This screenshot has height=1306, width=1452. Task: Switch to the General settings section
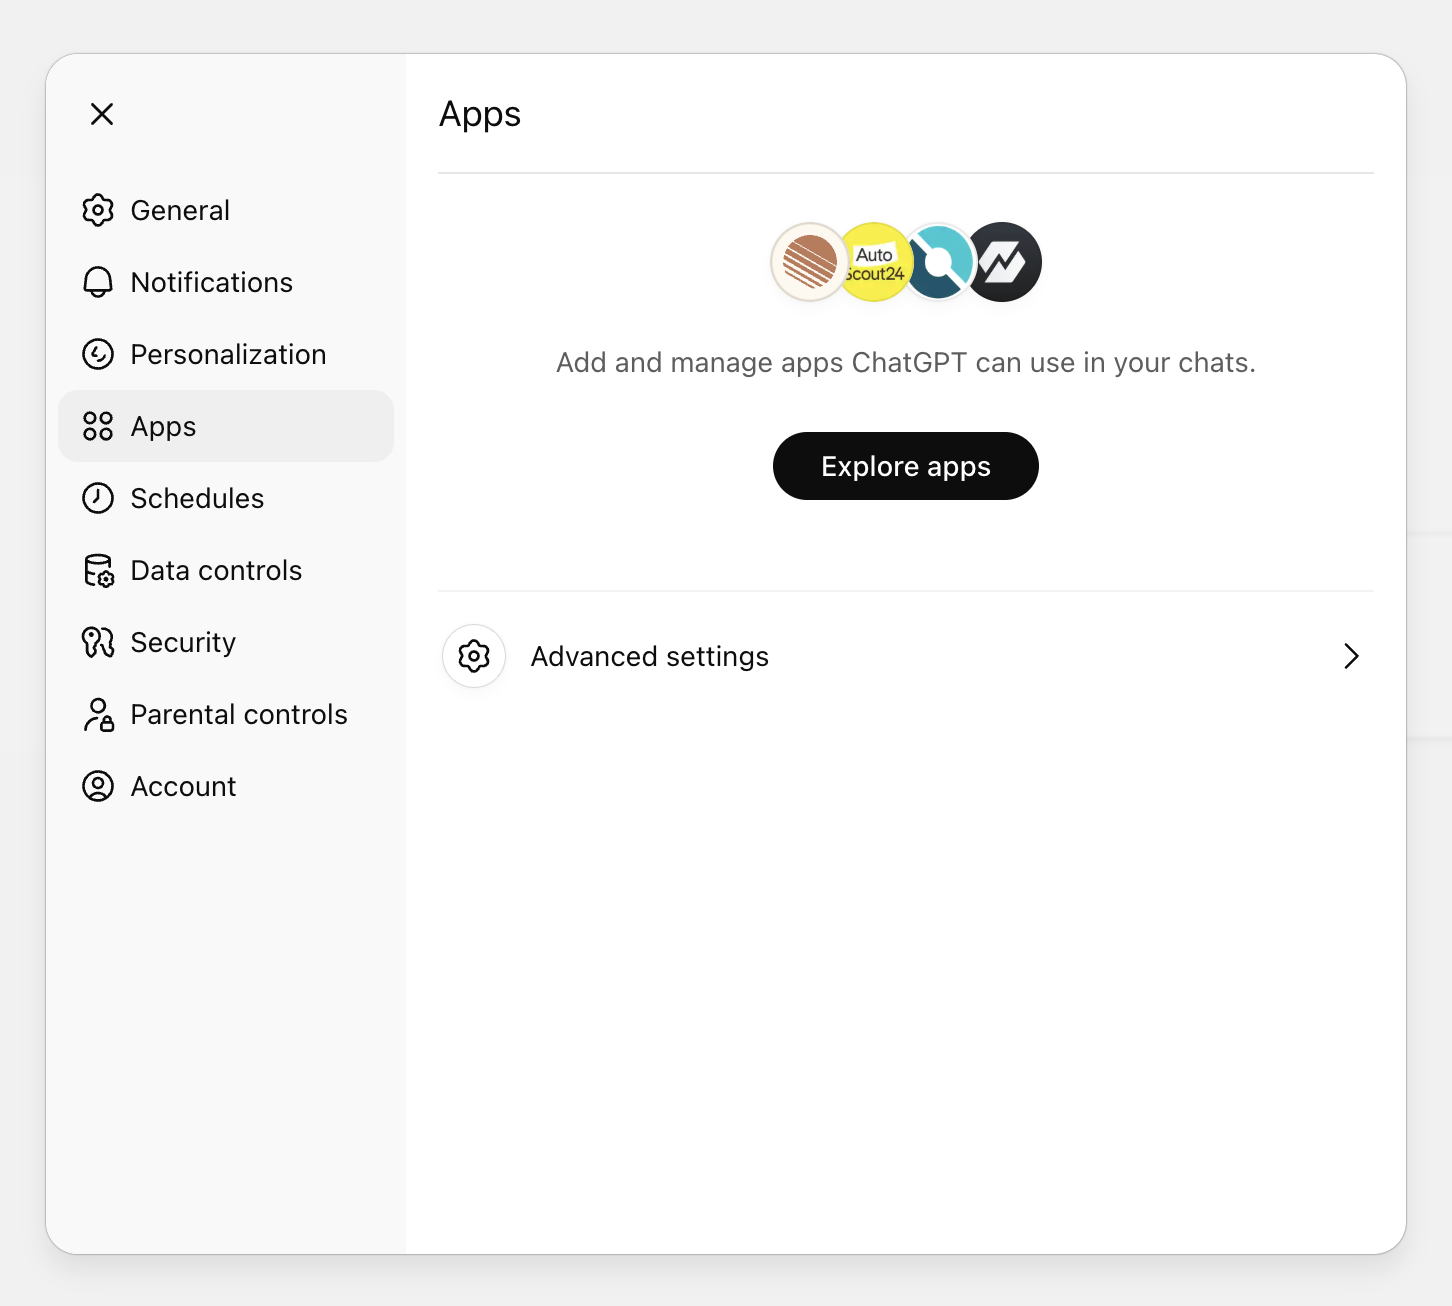pos(181,210)
